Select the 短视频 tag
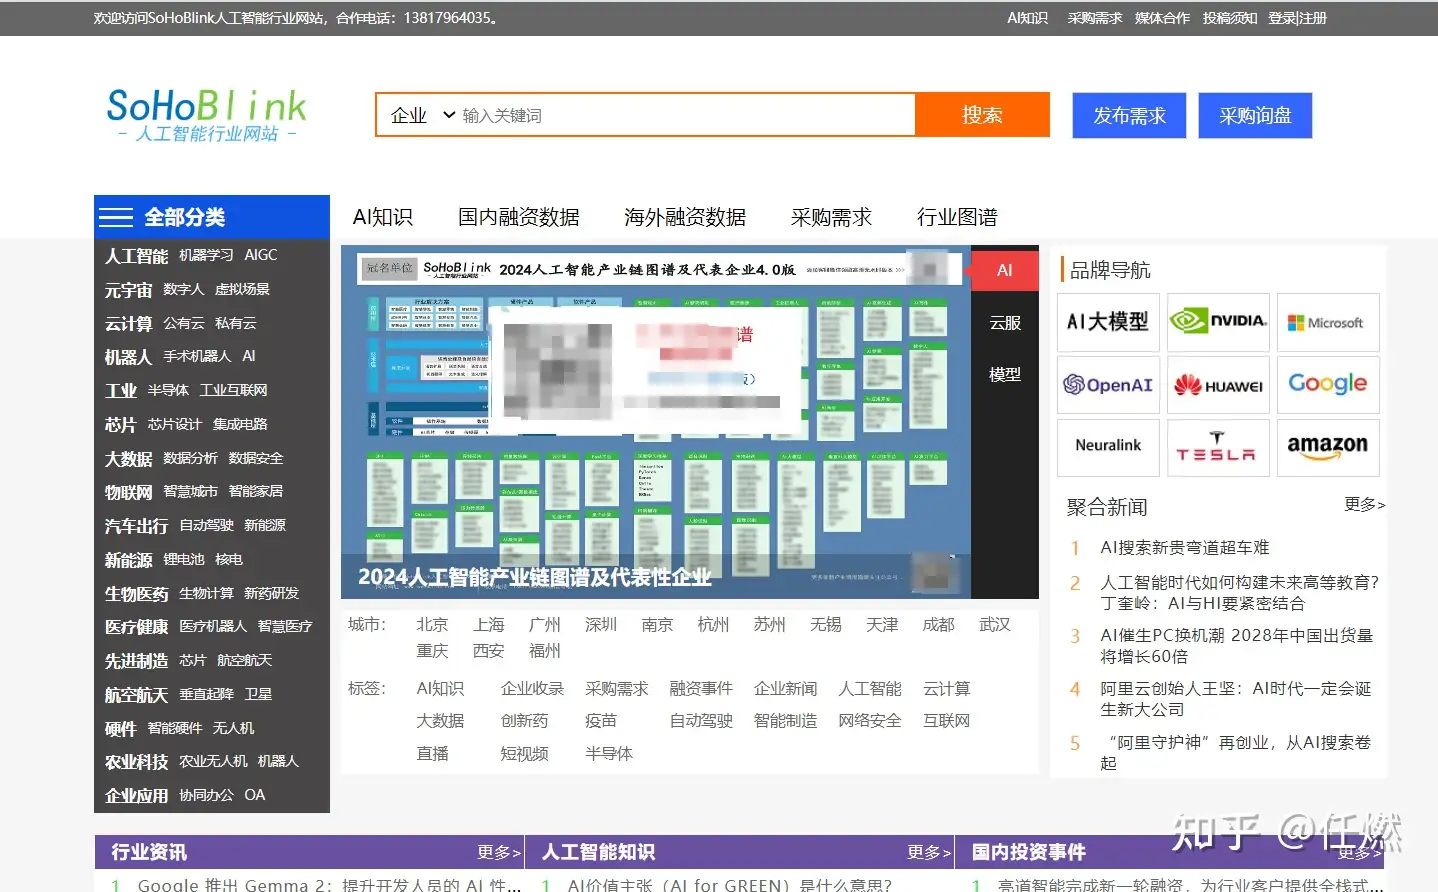Image resolution: width=1438 pixels, height=892 pixels. click(x=524, y=754)
